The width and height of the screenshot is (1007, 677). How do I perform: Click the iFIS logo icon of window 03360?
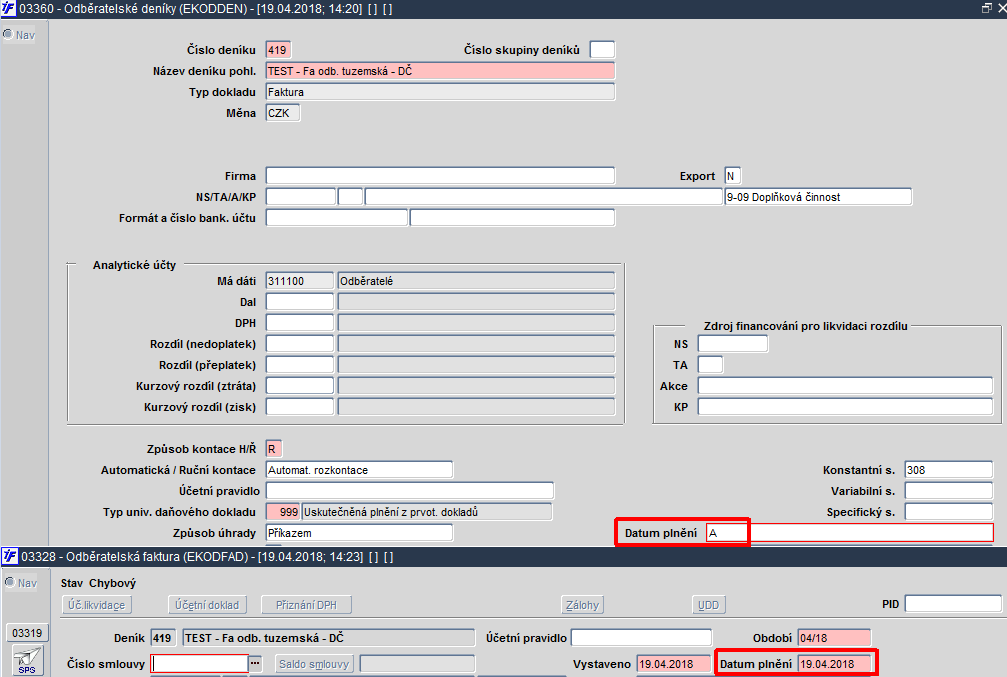pyautogui.click(x=8, y=8)
